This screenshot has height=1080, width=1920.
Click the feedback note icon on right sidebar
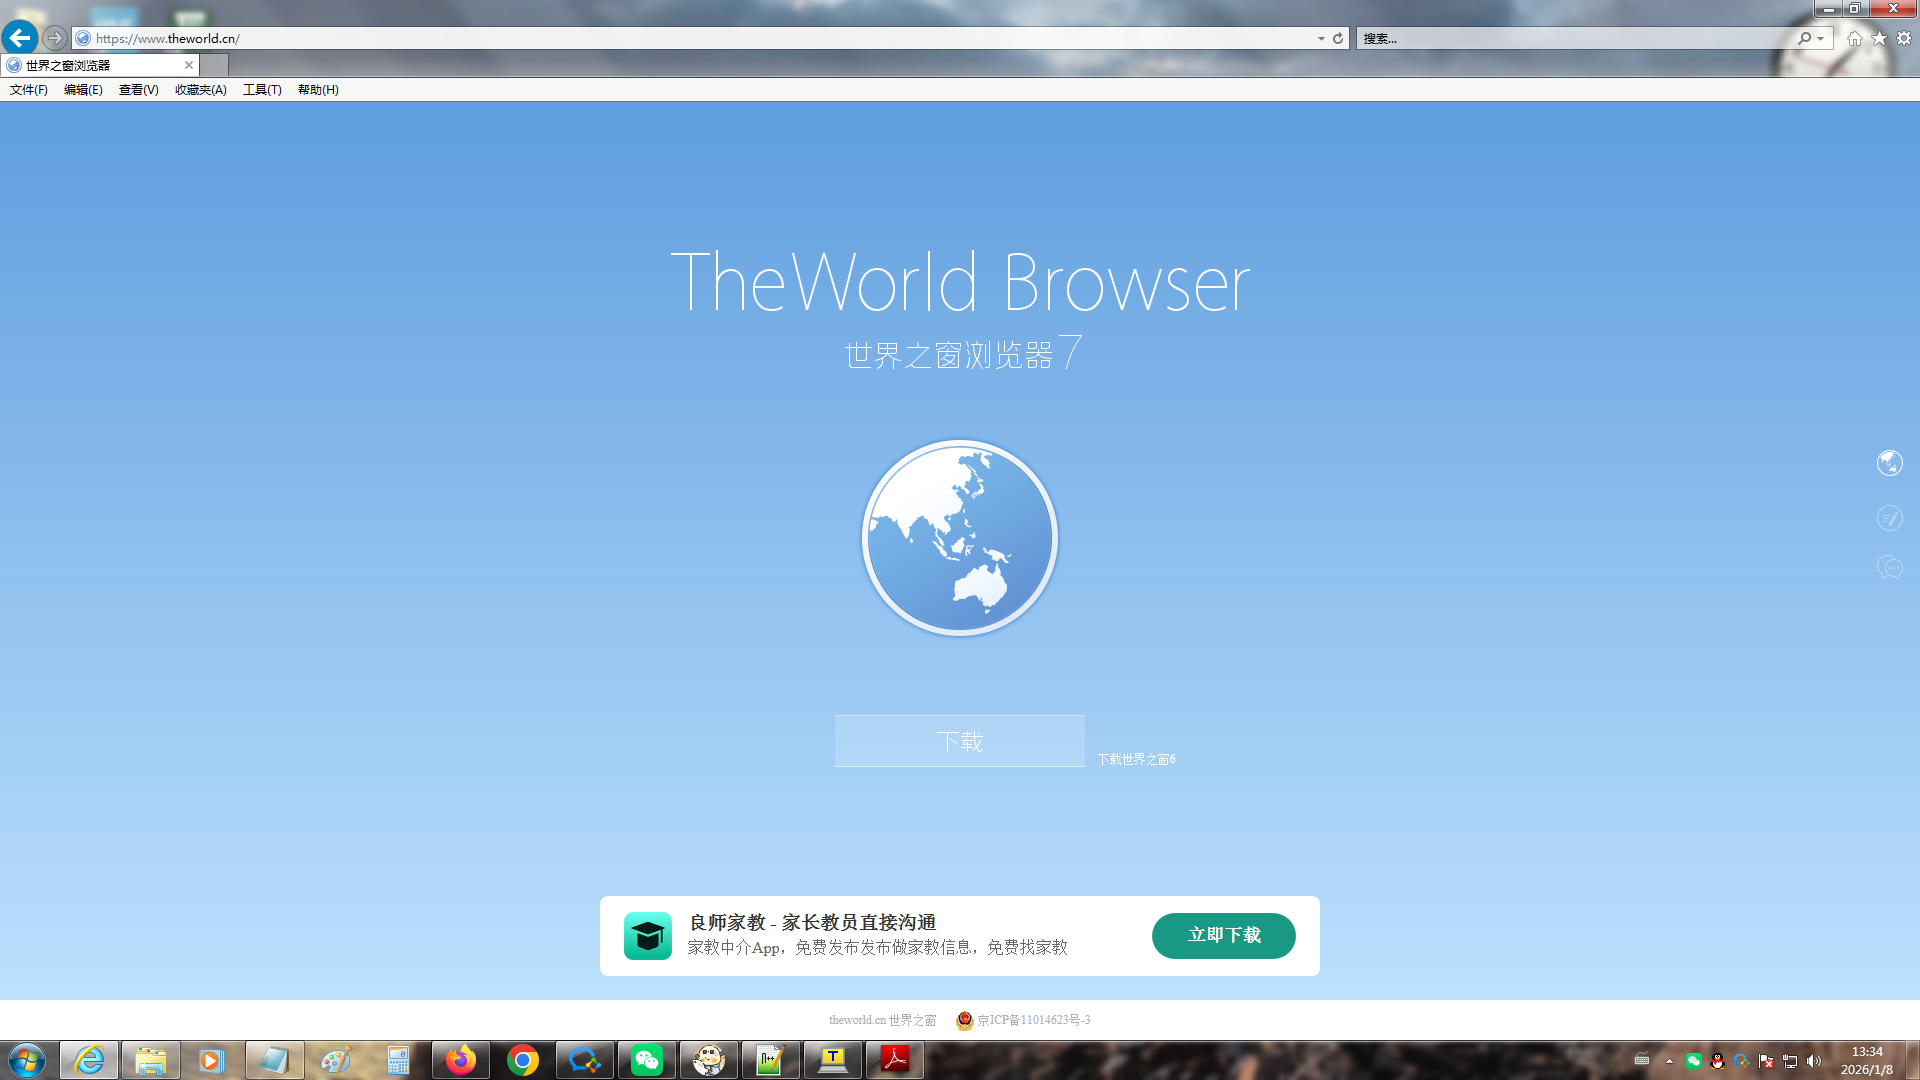tap(1889, 517)
